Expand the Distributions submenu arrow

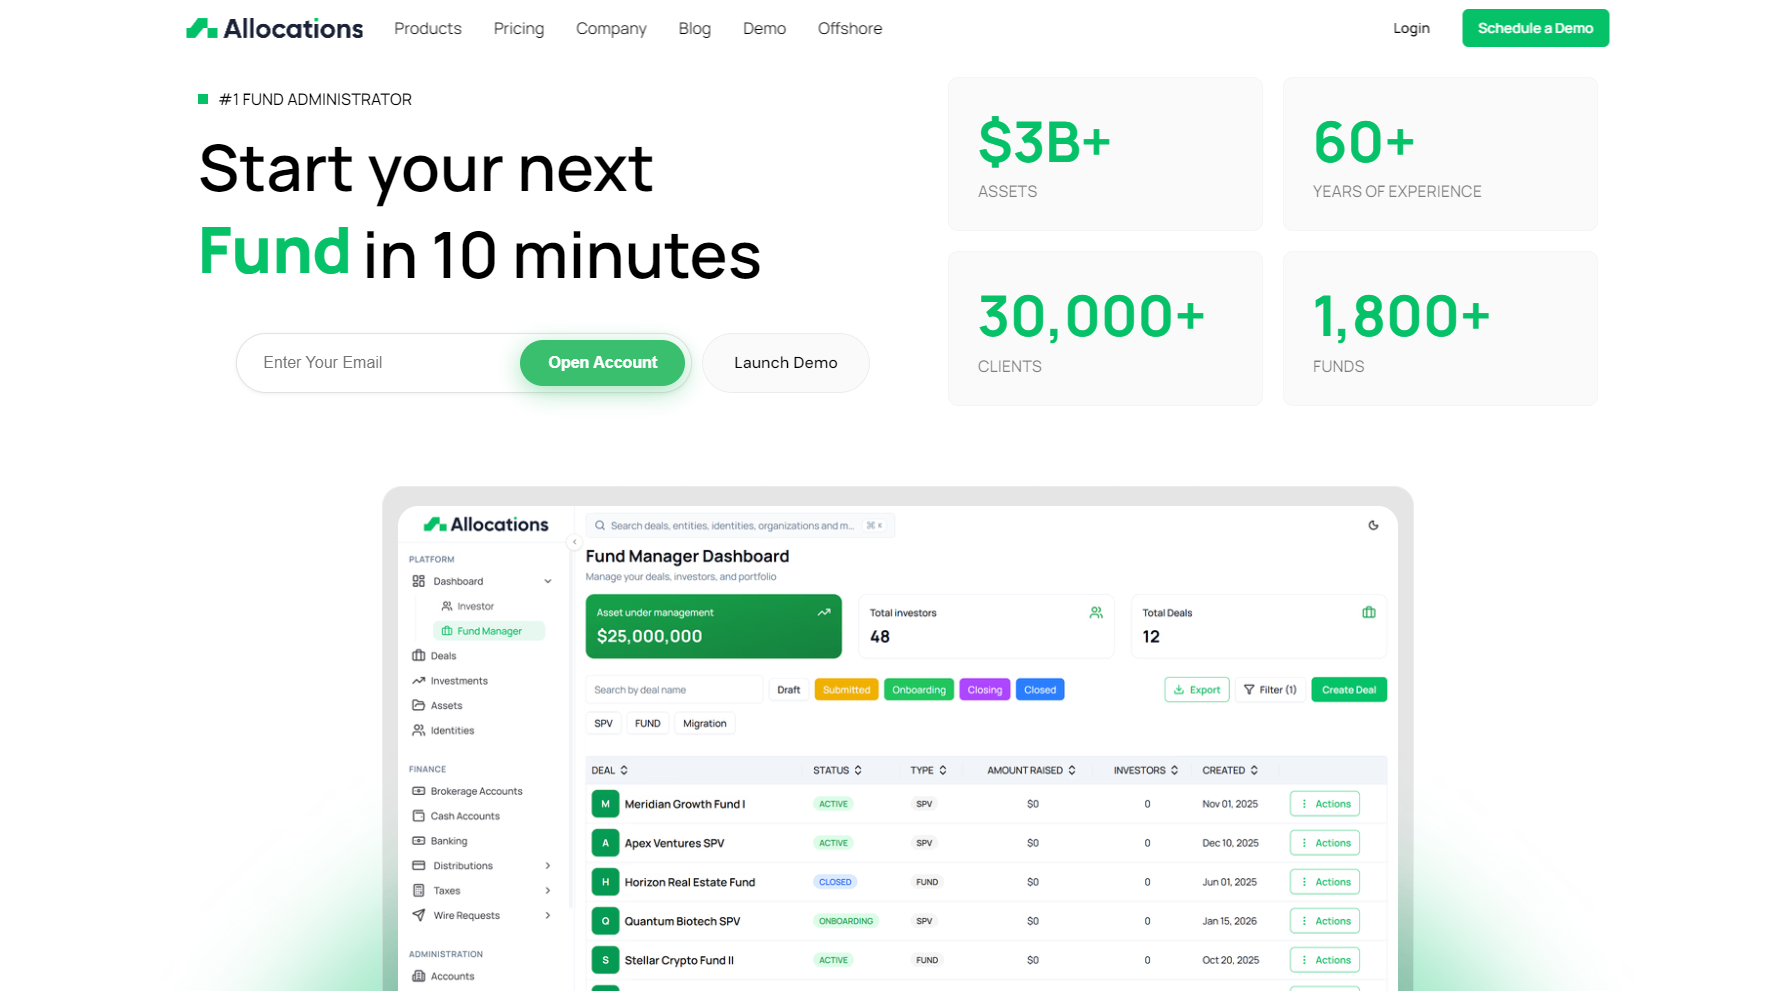pos(548,866)
